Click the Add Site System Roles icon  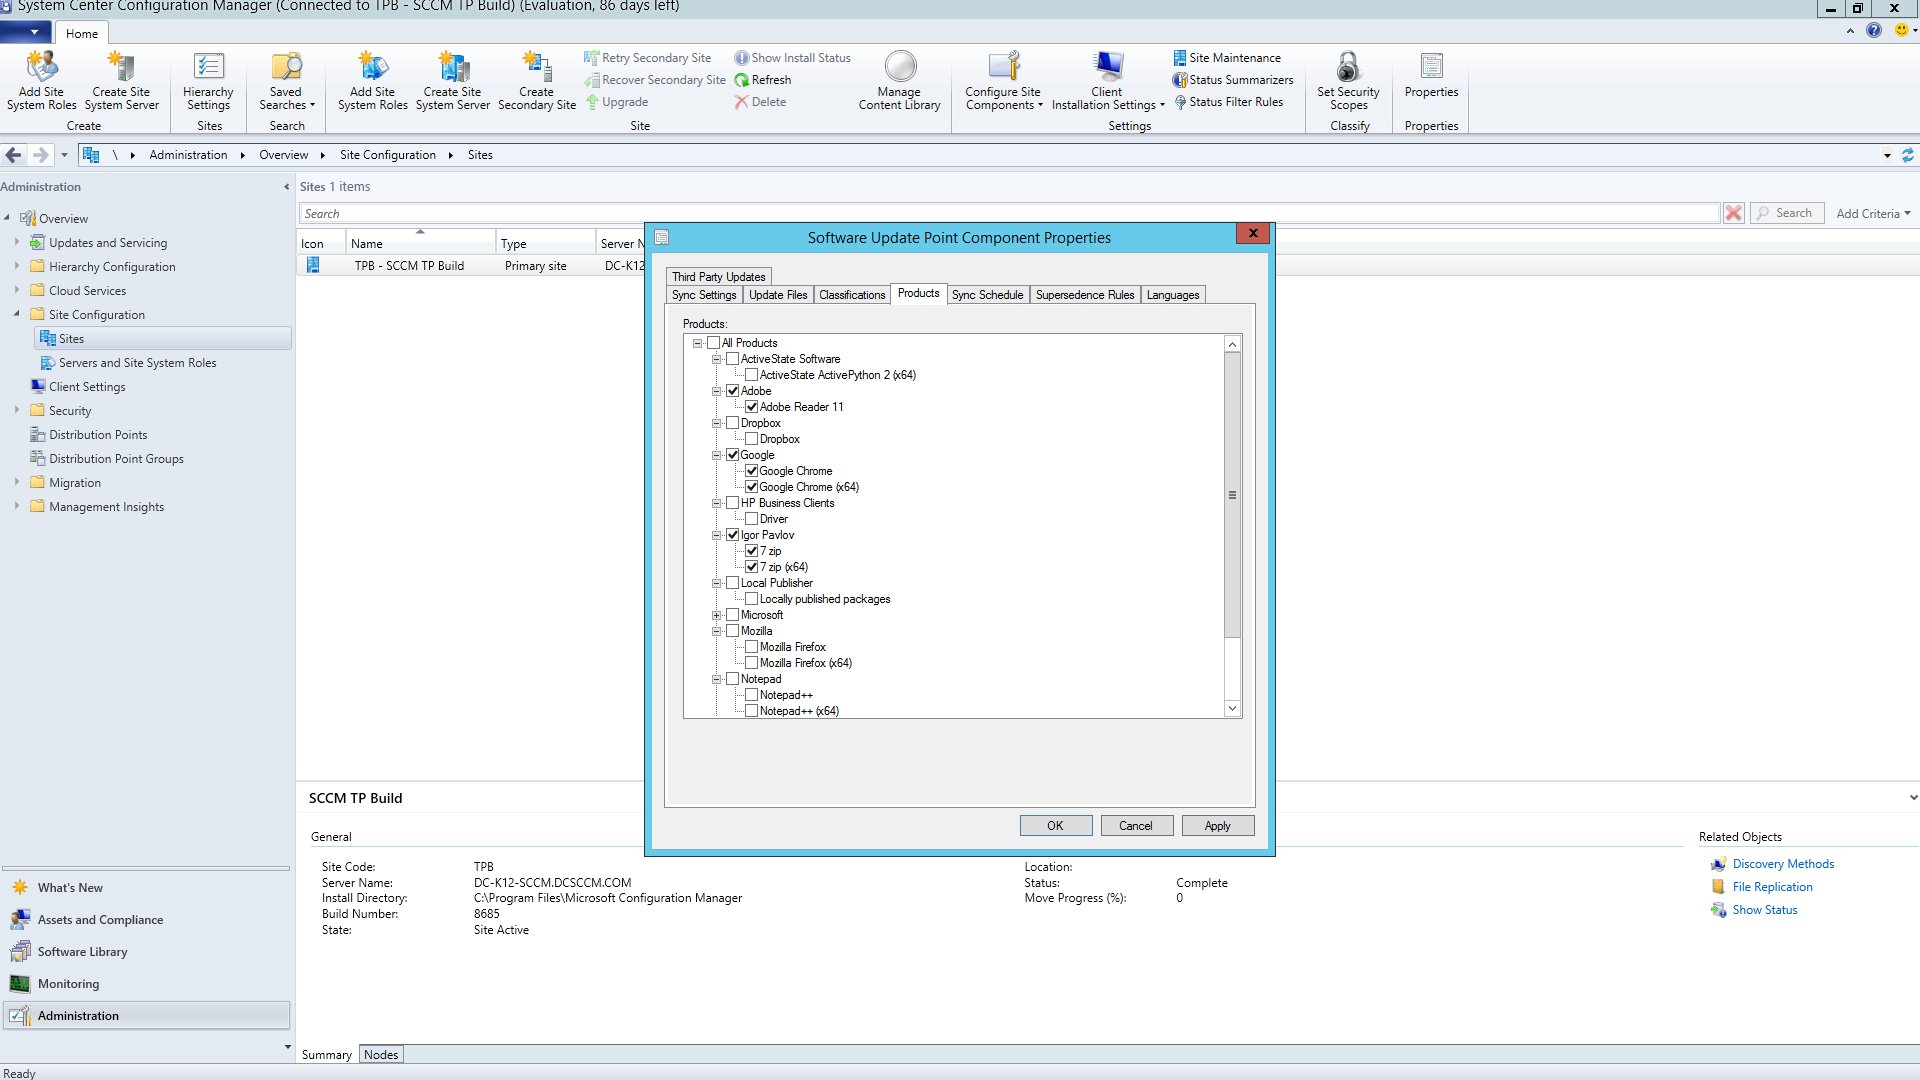tap(41, 68)
